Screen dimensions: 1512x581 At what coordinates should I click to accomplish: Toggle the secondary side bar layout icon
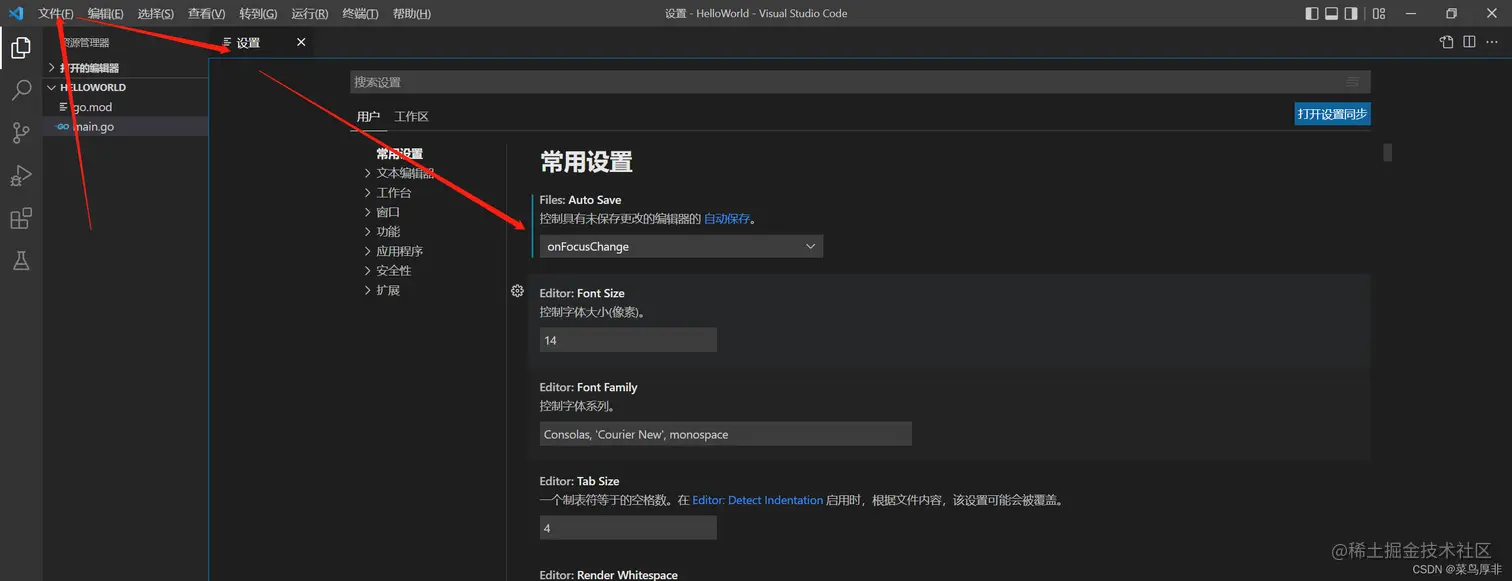[1351, 14]
